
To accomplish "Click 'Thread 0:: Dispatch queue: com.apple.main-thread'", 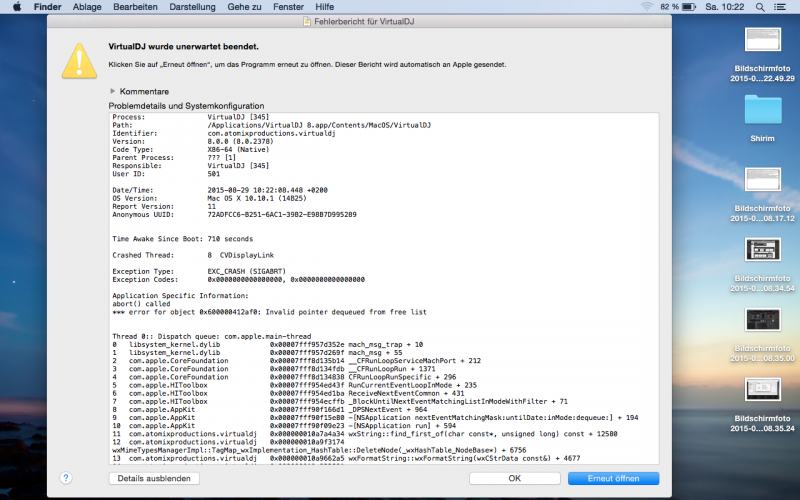I will (x=212, y=336).
